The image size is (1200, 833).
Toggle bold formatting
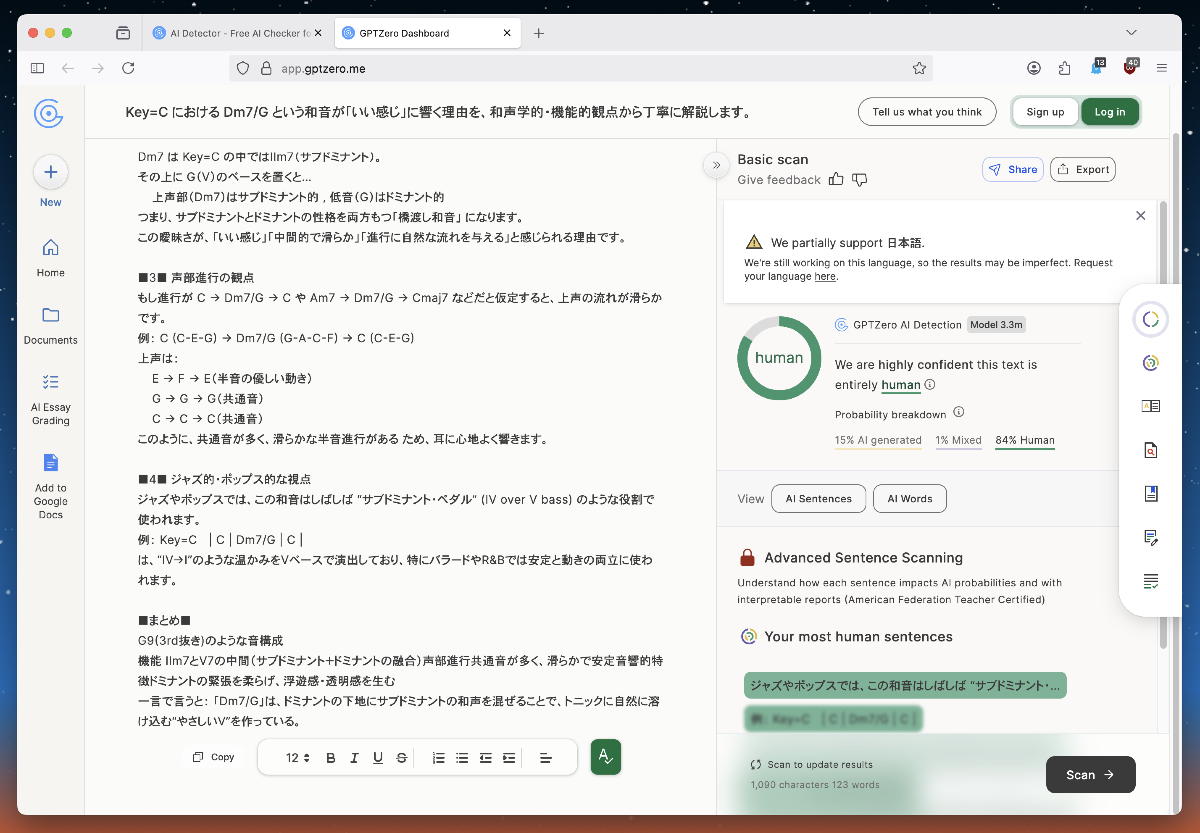coord(331,758)
